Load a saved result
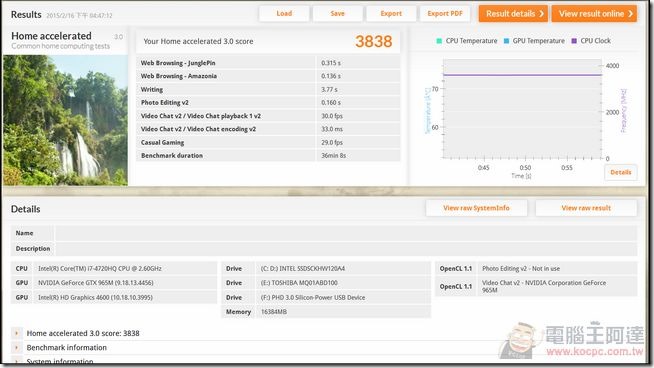 click(x=284, y=13)
